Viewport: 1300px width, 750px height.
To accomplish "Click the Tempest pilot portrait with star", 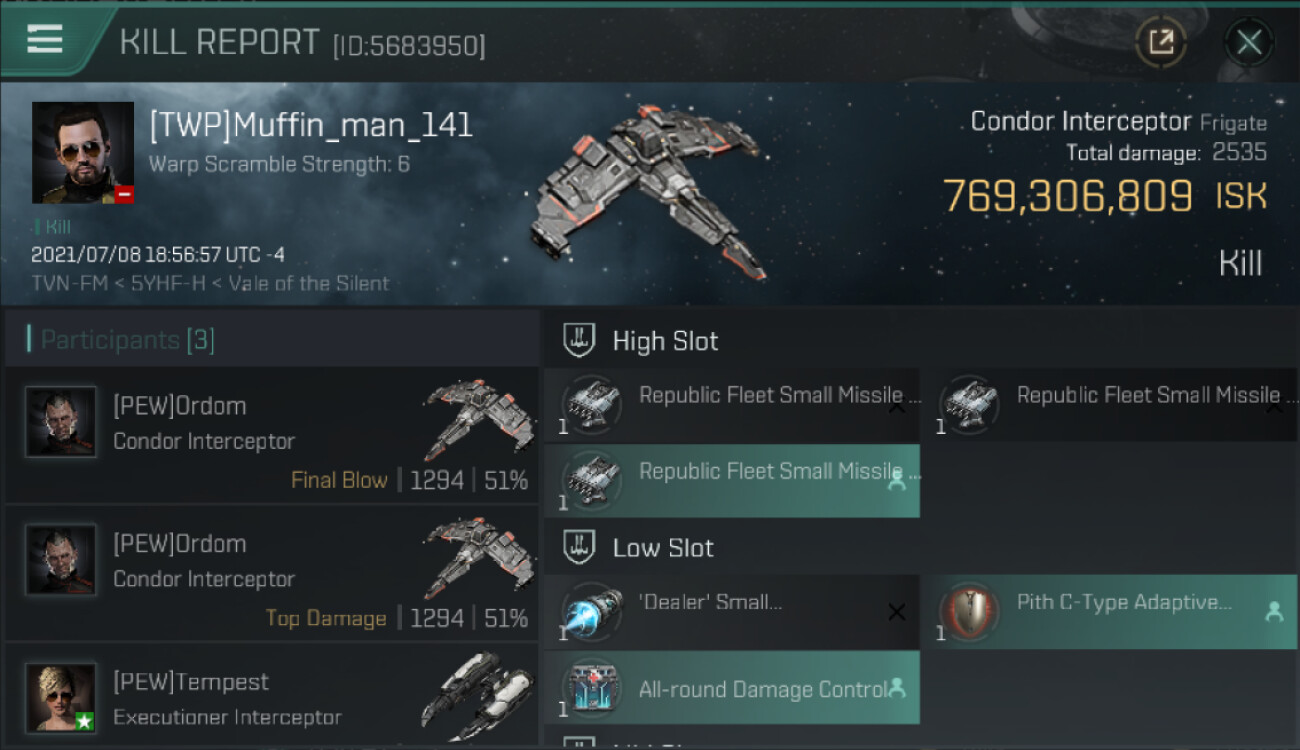I will pyautogui.click(x=61, y=697).
